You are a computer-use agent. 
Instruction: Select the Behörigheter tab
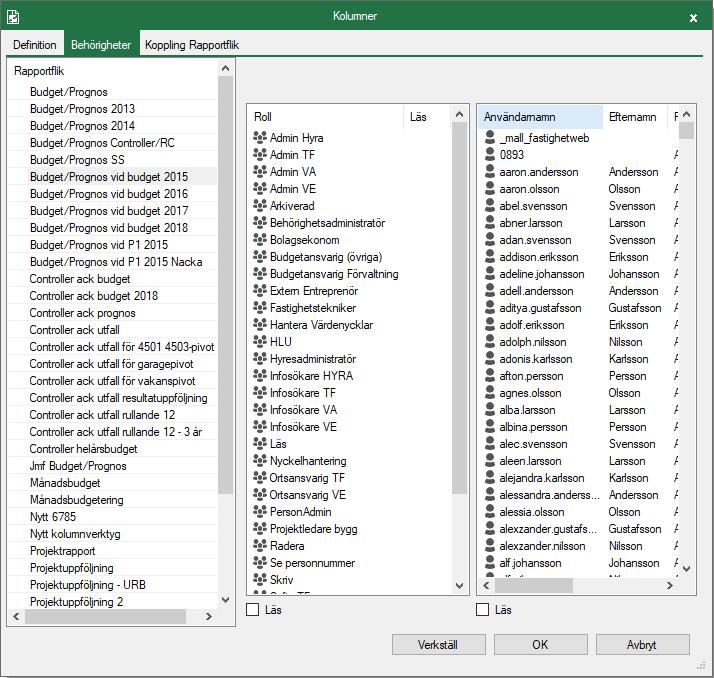[101, 45]
